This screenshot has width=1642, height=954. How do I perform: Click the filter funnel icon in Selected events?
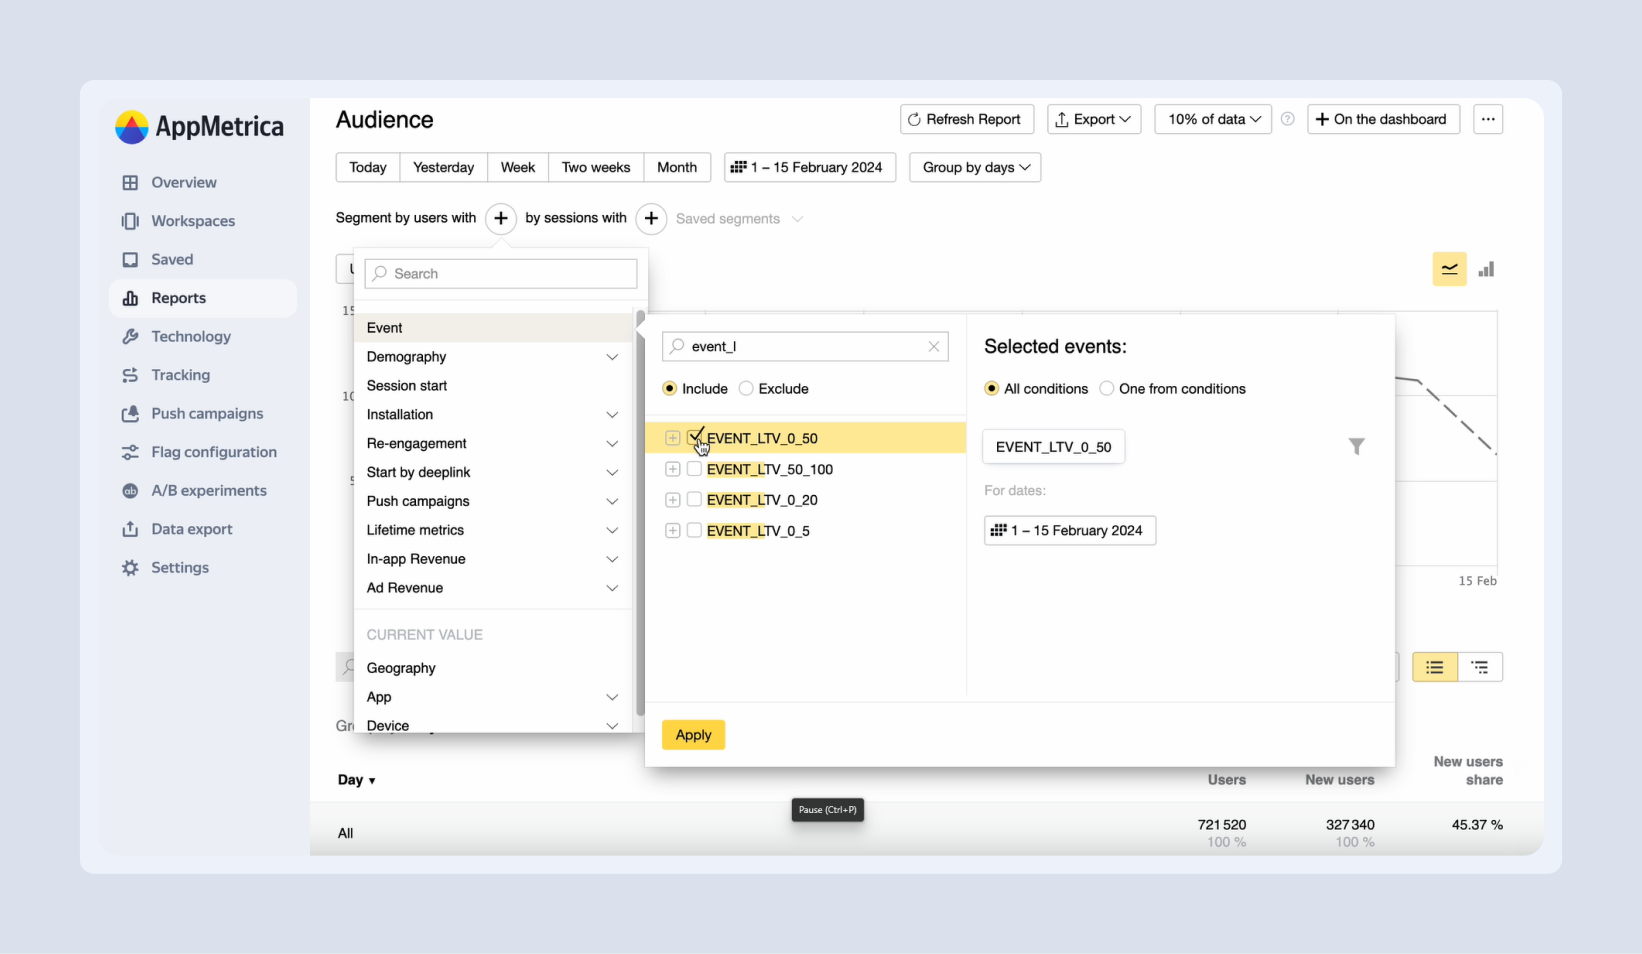coord(1356,447)
